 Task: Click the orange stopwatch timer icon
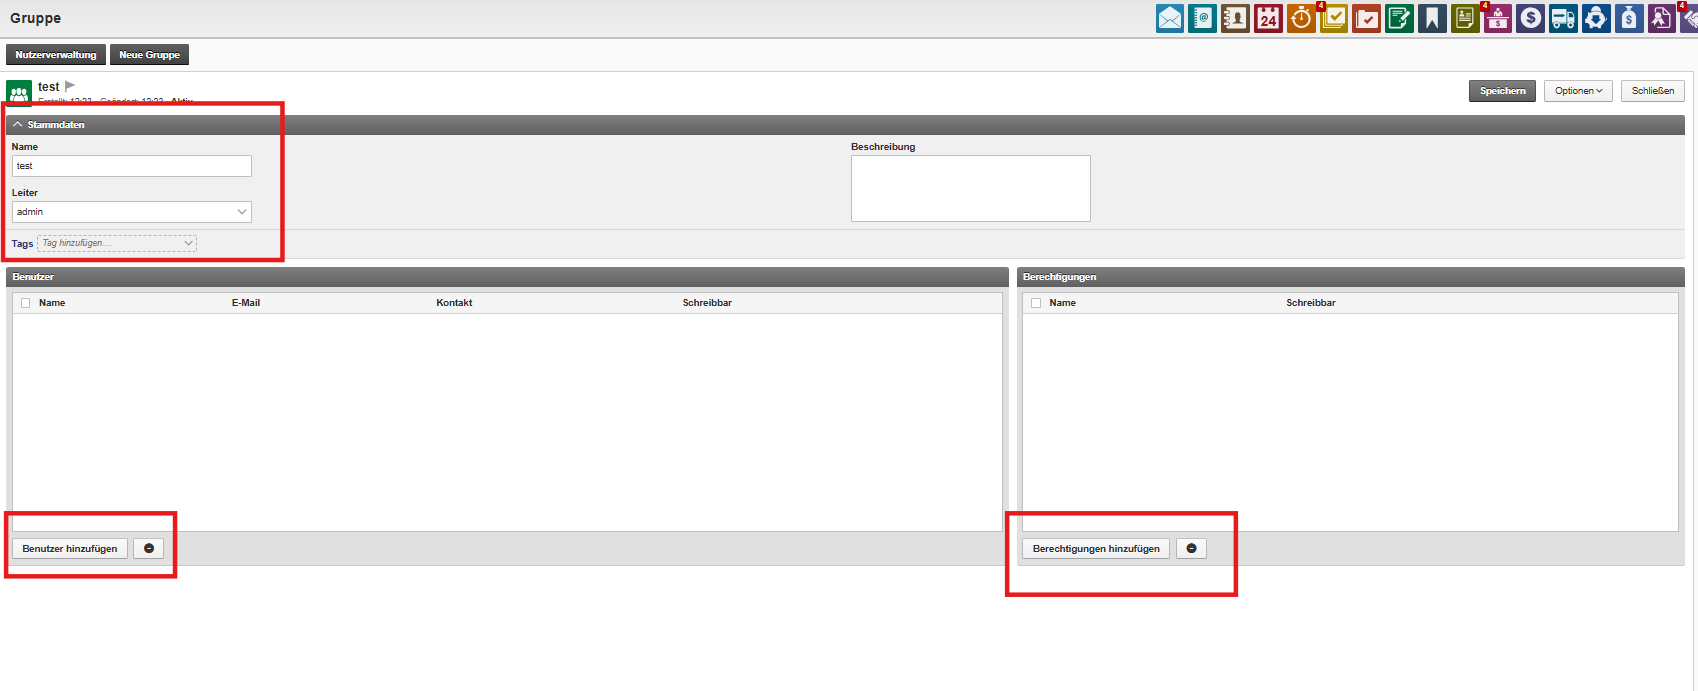(1301, 18)
